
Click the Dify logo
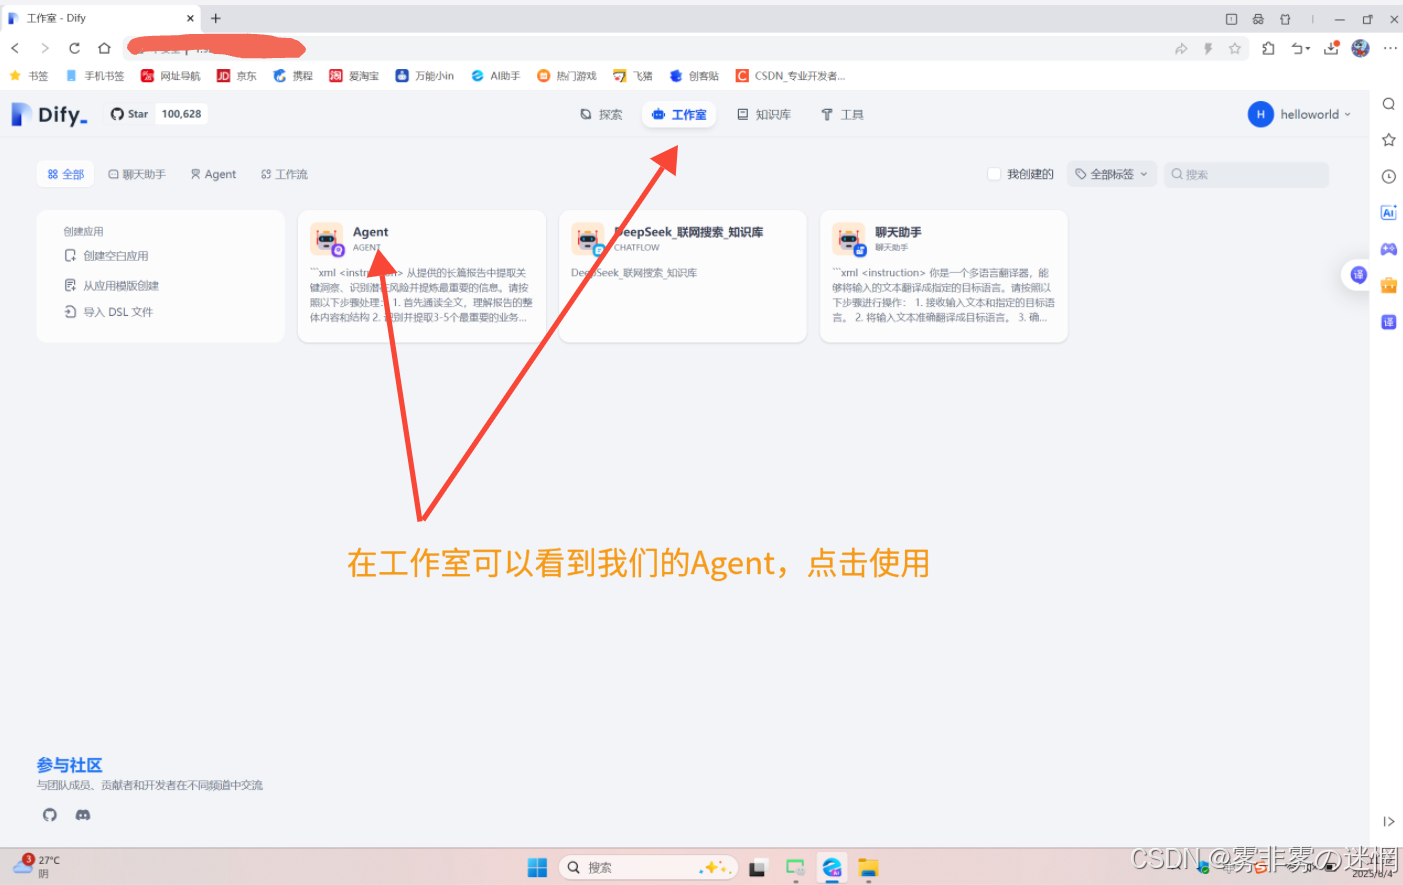(x=50, y=115)
